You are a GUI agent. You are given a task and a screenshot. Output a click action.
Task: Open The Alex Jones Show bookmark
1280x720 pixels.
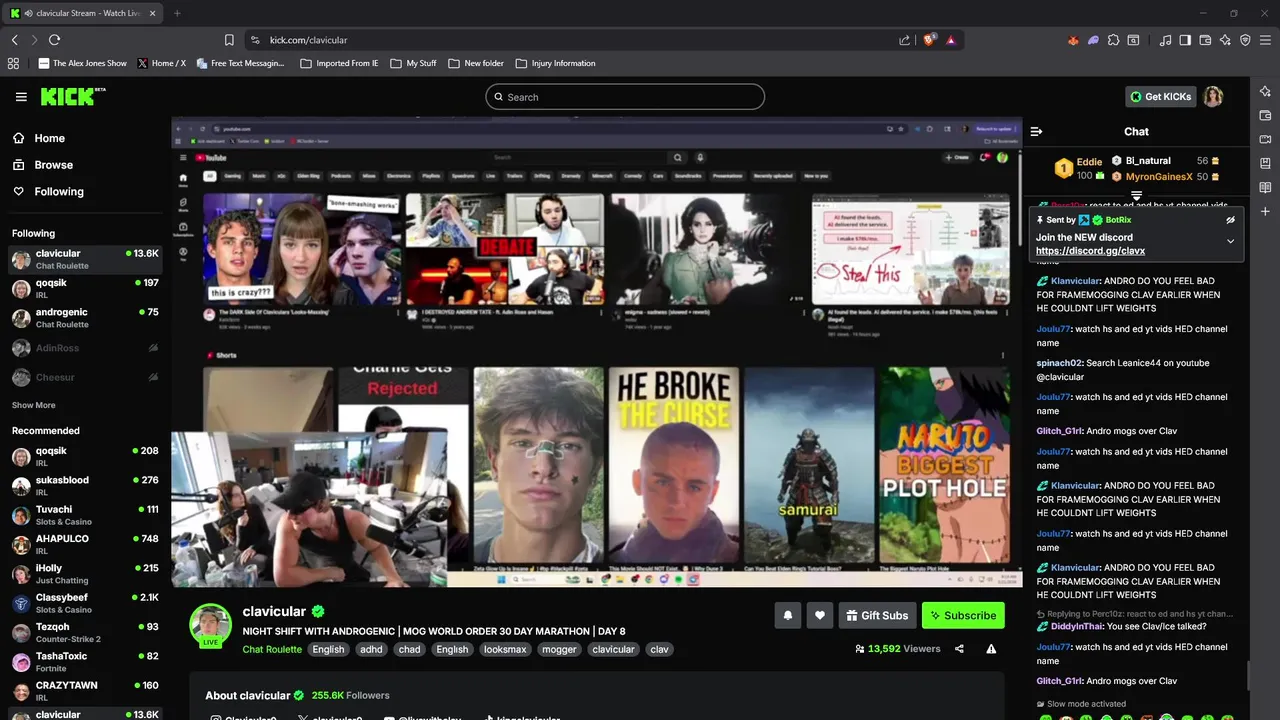pos(83,63)
